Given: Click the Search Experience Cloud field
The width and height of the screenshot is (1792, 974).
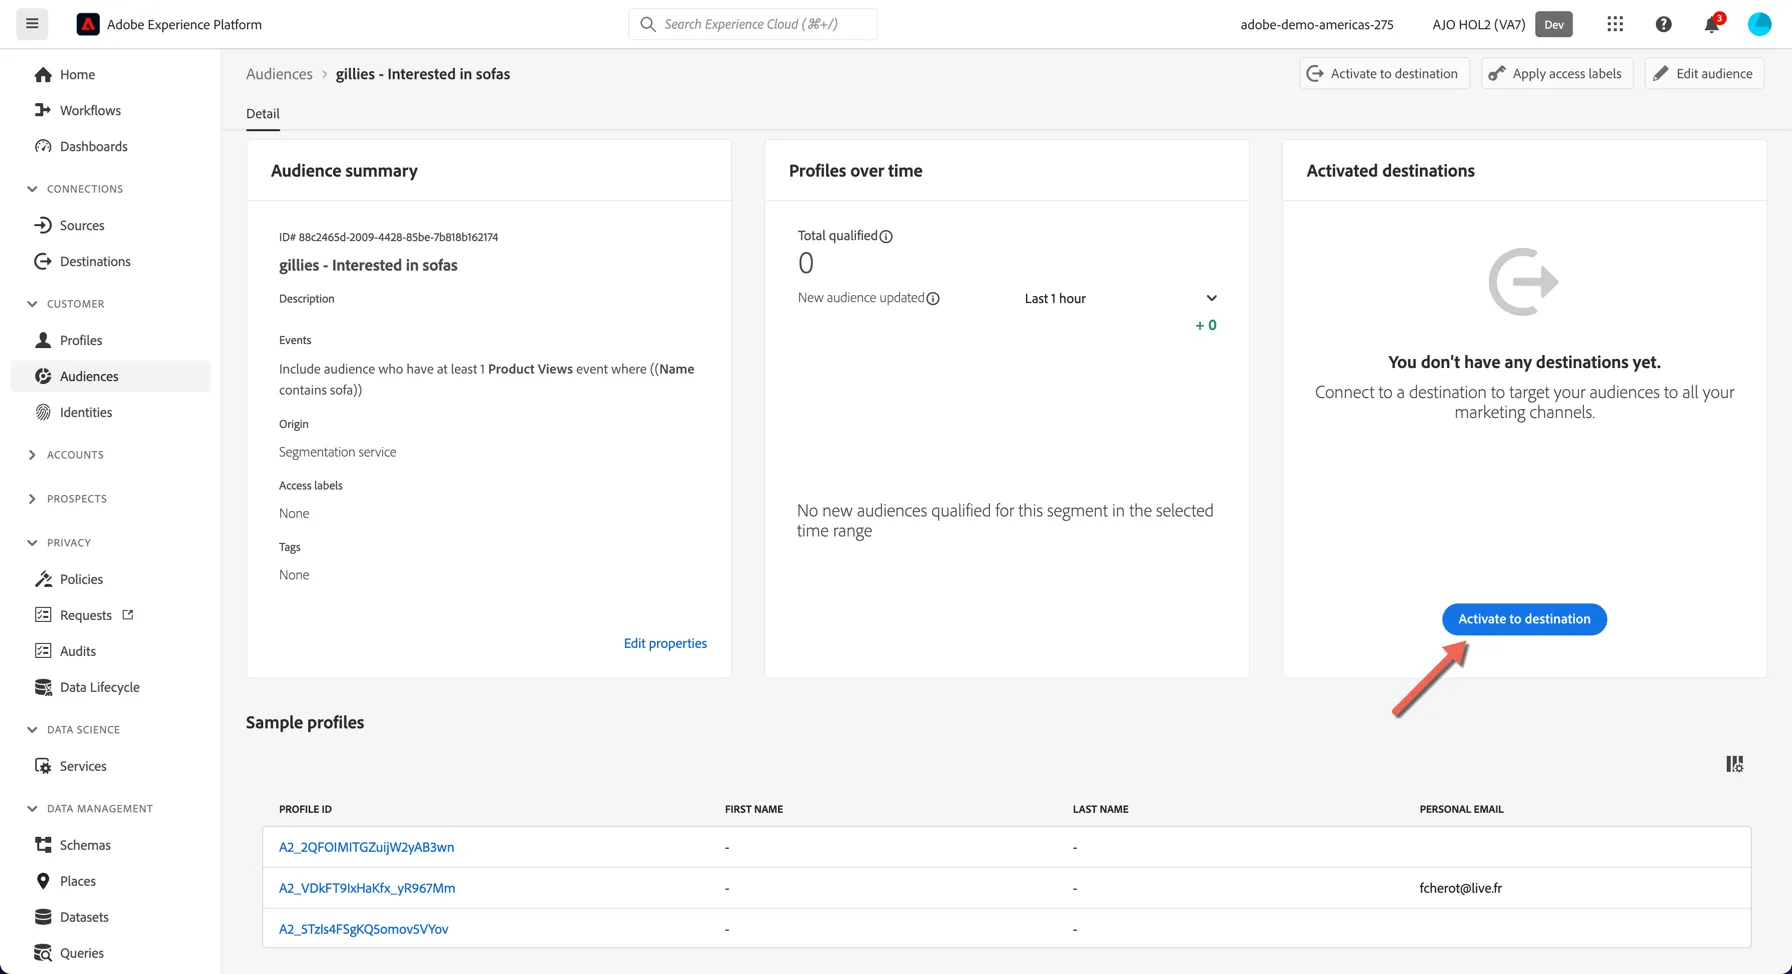Looking at the screenshot, I should 753,24.
